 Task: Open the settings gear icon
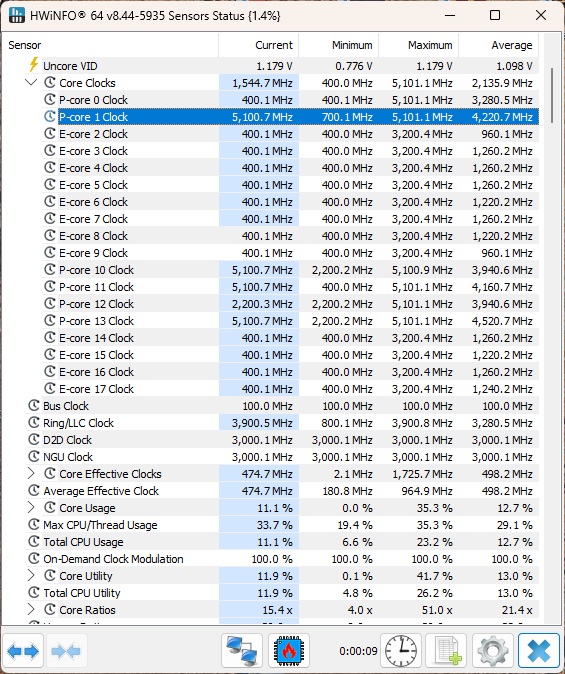click(x=493, y=651)
